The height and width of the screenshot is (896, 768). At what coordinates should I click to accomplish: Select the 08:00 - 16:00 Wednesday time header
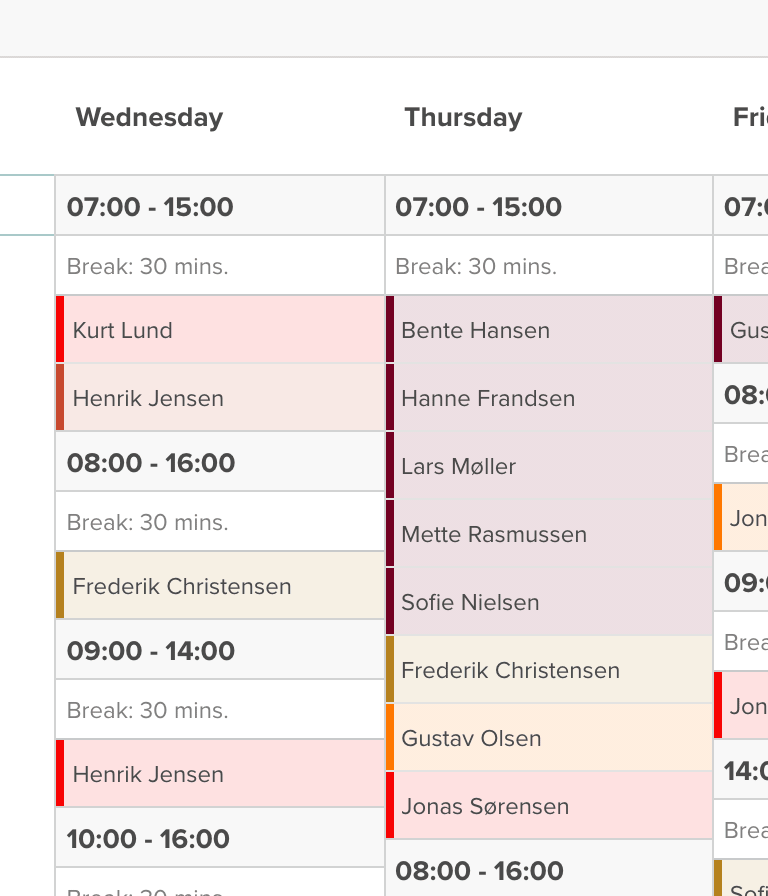(x=150, y=463)
